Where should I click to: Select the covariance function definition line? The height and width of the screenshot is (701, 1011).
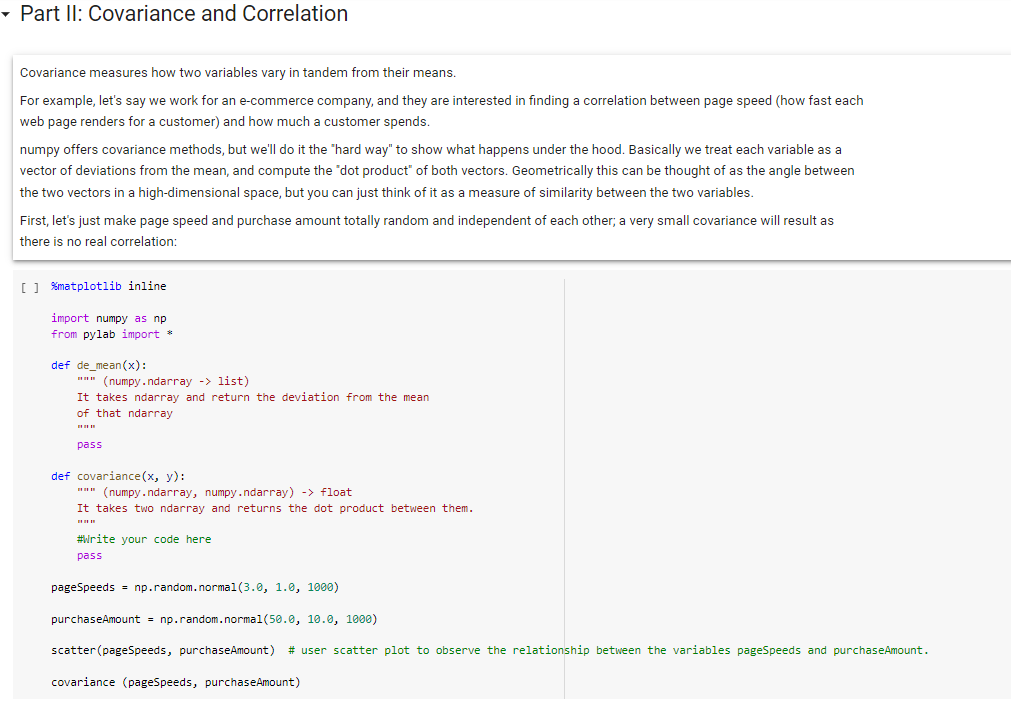click(118, 476)
